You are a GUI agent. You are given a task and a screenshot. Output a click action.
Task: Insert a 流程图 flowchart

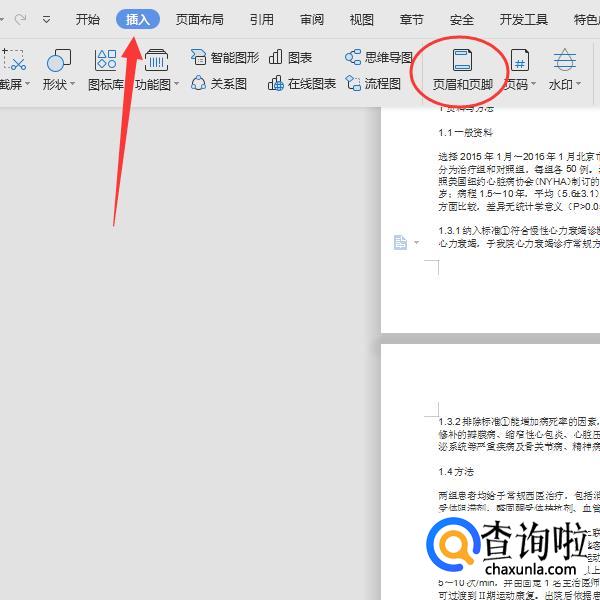[373, 84]
